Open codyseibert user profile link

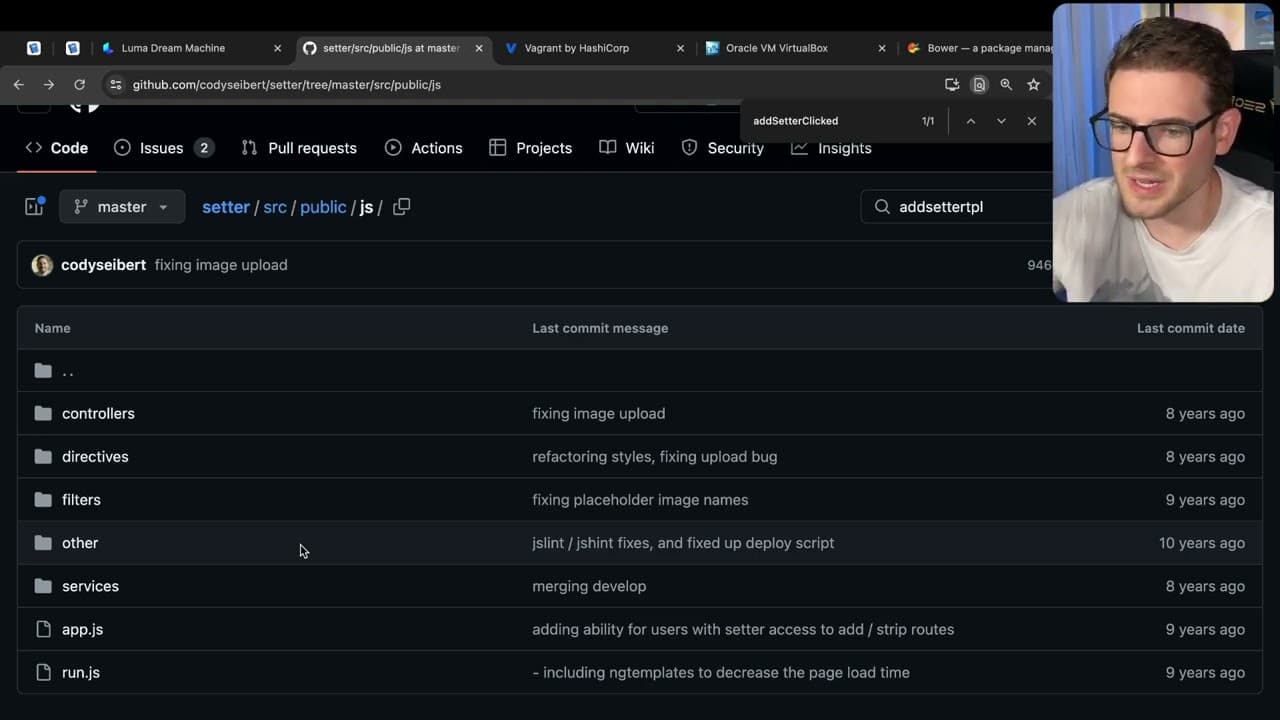point(103,265)
